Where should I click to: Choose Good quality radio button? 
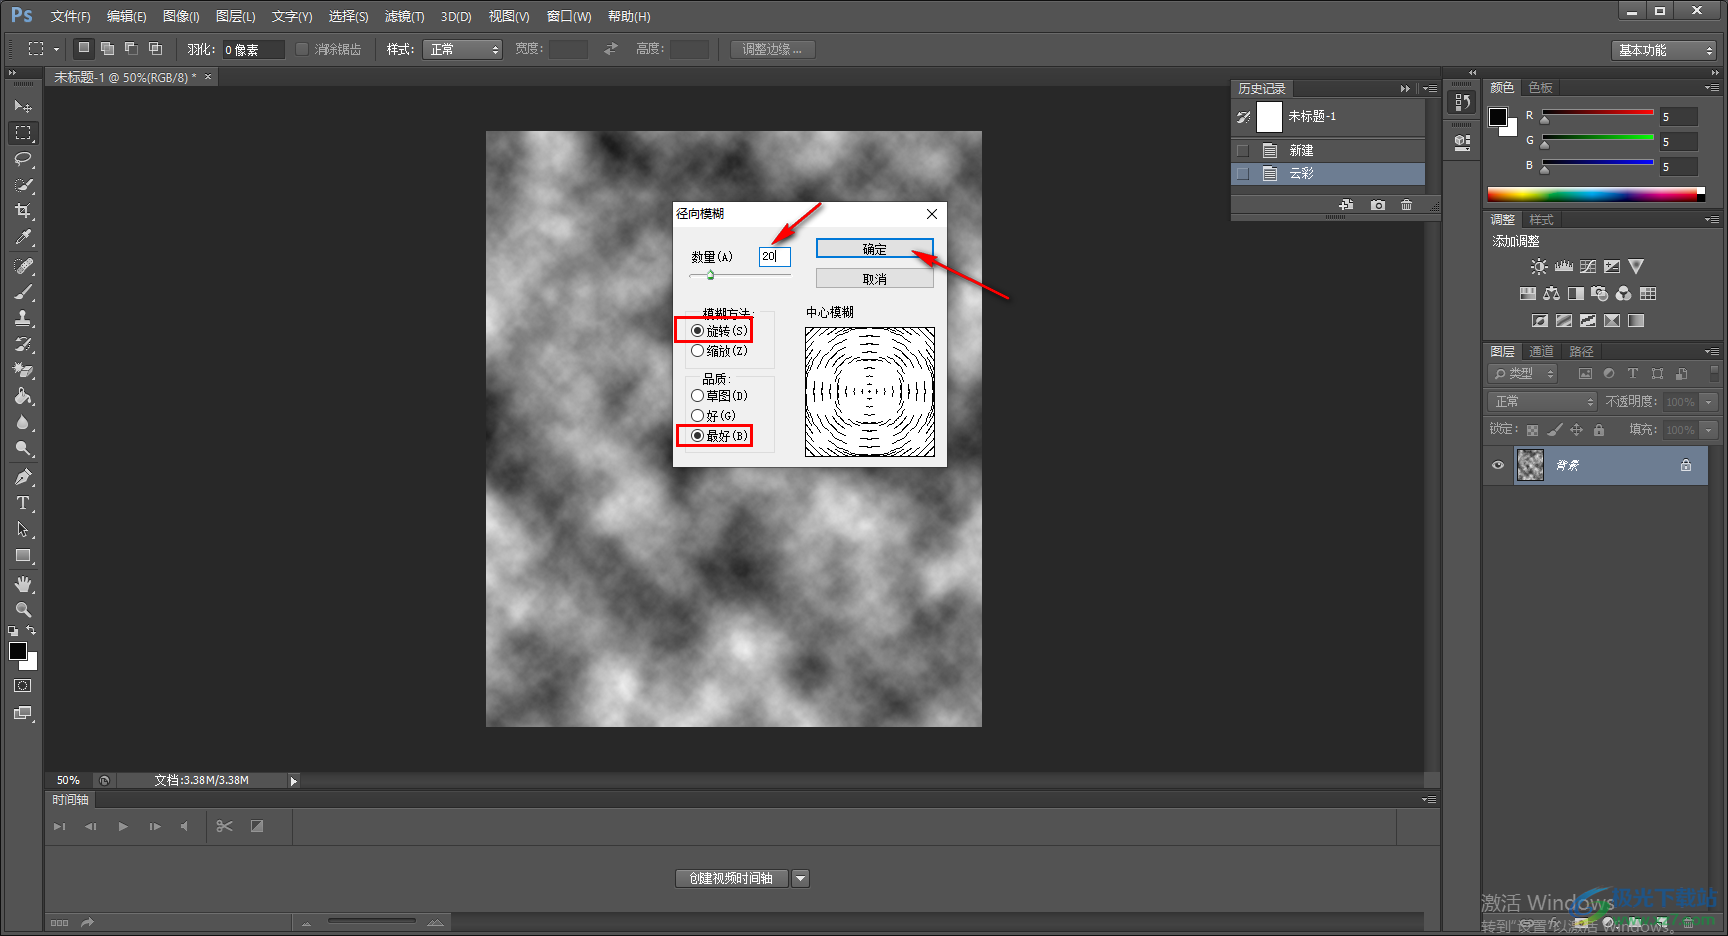(x=697, y=416)
